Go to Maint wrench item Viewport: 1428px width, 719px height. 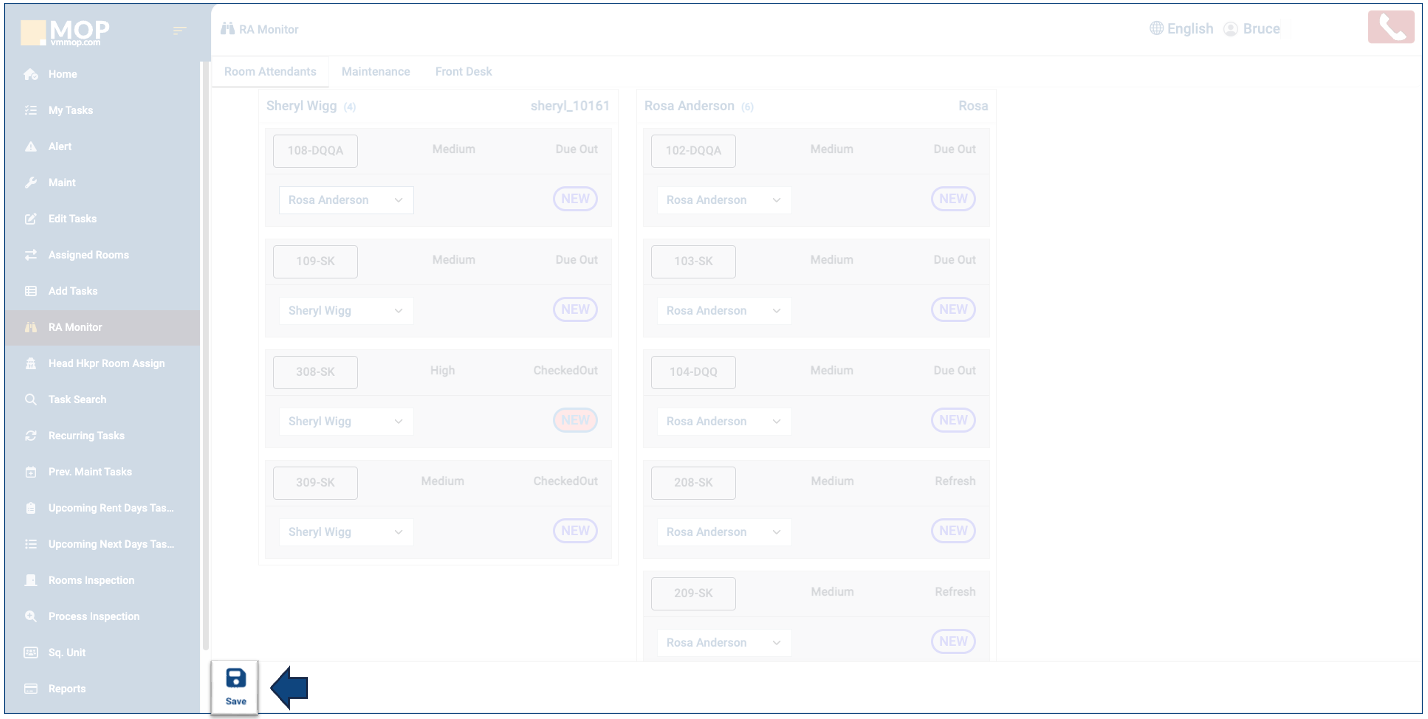(x=61, y=183)
